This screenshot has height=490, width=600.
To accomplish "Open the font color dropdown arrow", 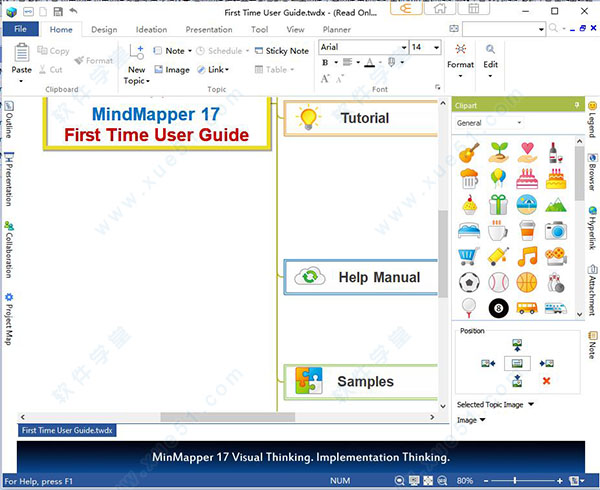I will (380, 62).
